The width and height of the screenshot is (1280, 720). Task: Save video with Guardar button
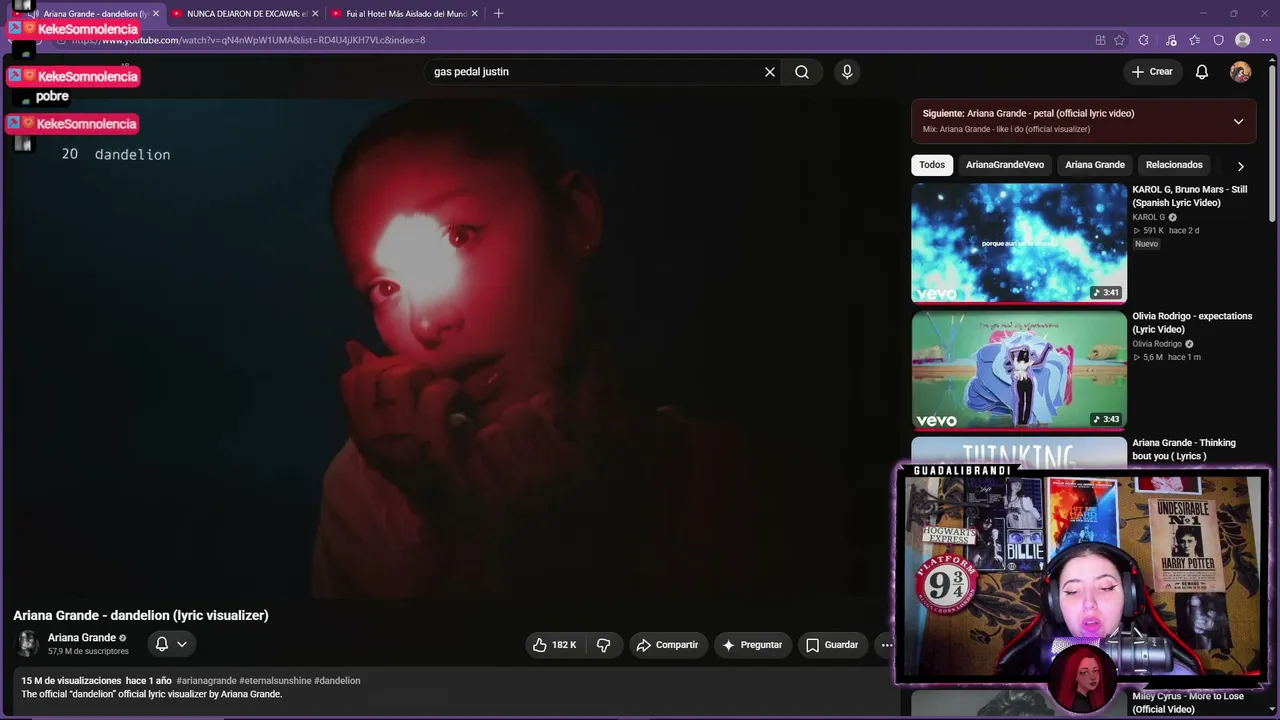832,645
